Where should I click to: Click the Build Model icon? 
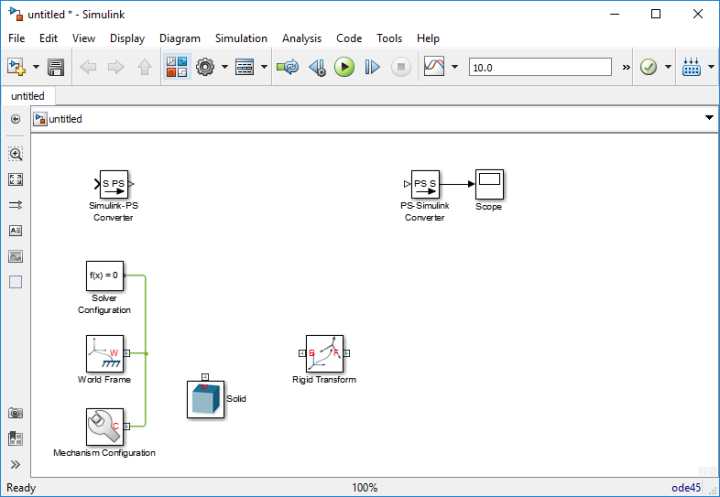691,67
